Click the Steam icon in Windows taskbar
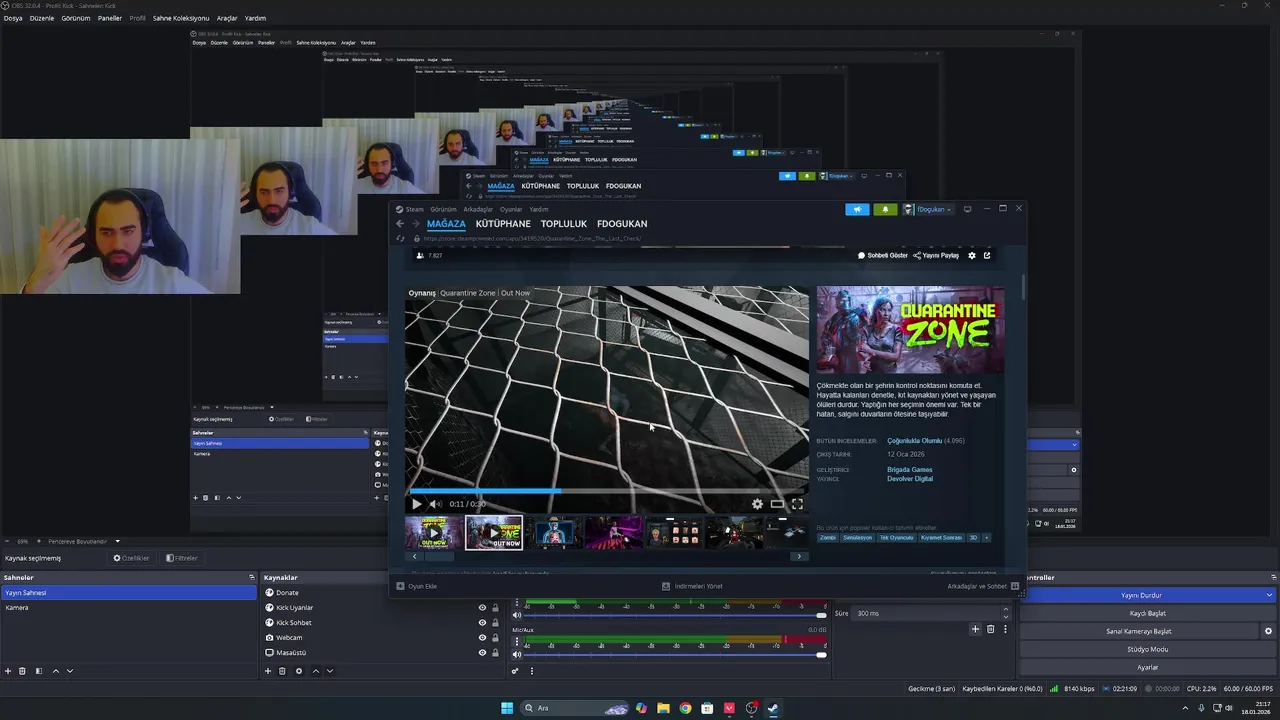Image resolution: width=1280 pixels, height=720 pixels. (773, 708)
